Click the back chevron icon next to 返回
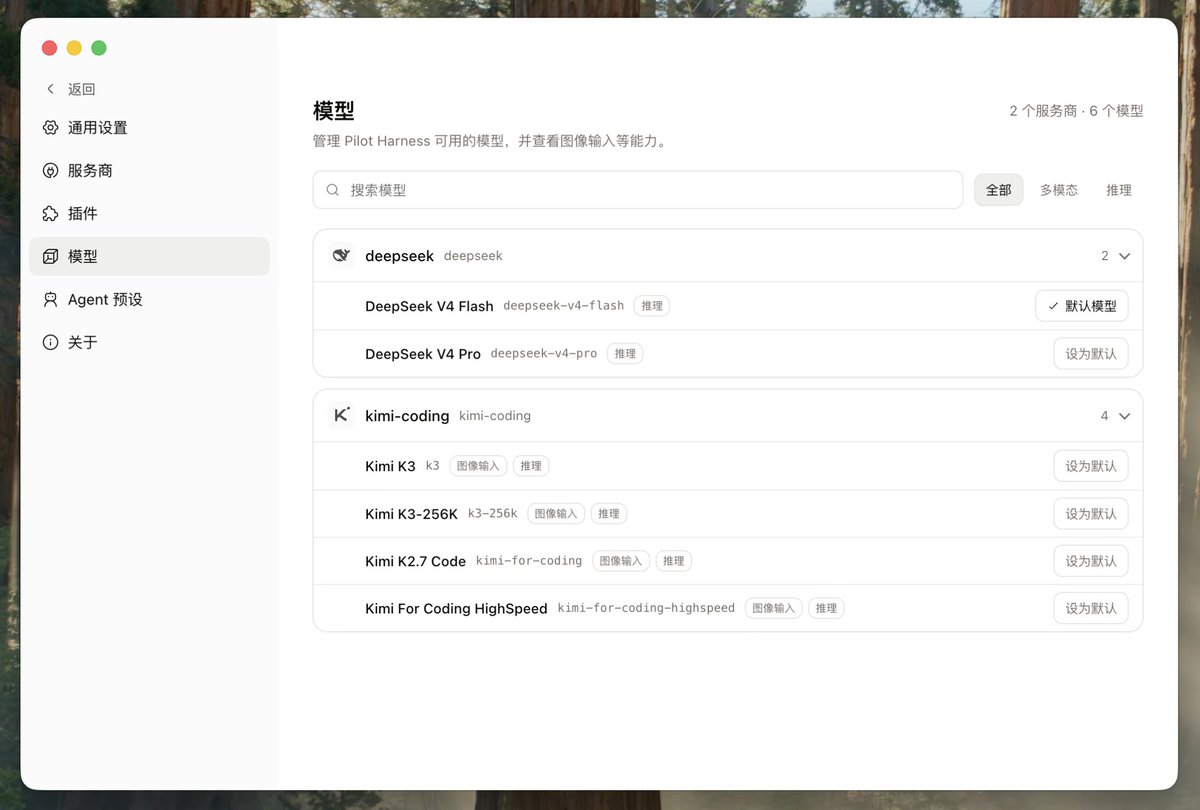This screenshot has height=810, width=1200. pyautogui.click(x=50, y=89)
